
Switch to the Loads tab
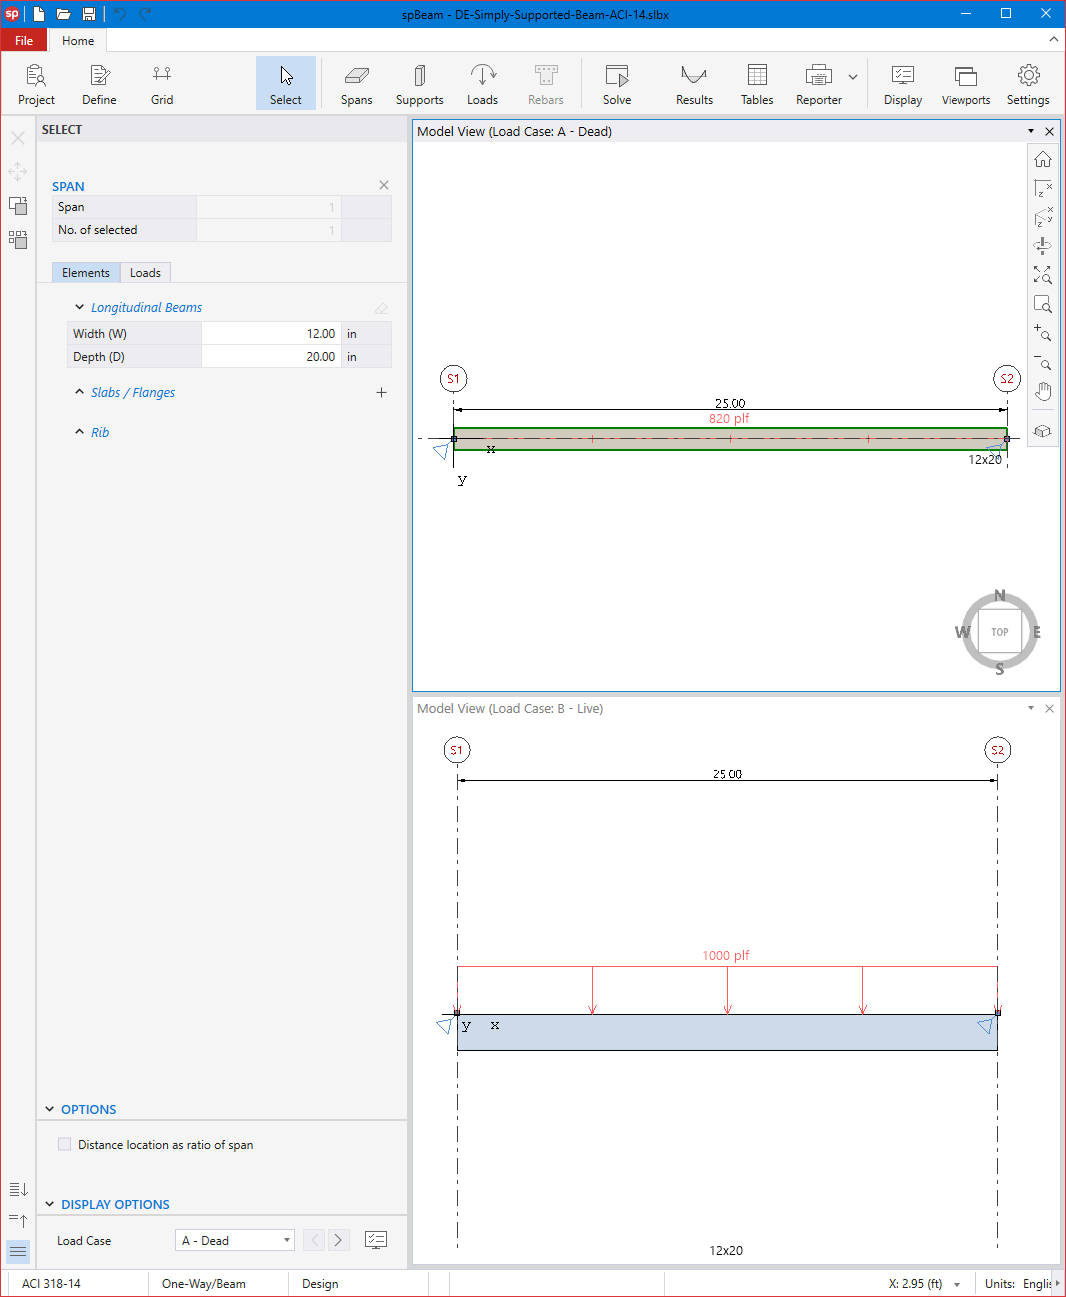[145, 273]
